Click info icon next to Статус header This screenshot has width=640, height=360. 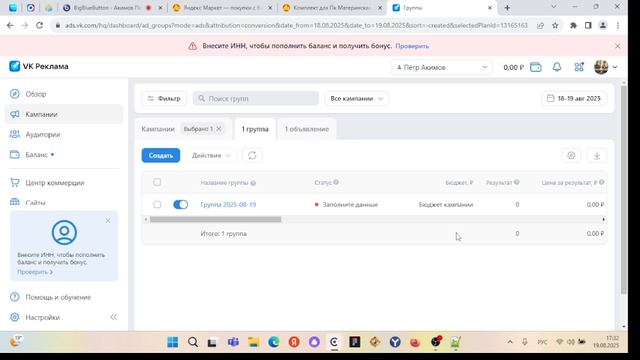point(336,182)
